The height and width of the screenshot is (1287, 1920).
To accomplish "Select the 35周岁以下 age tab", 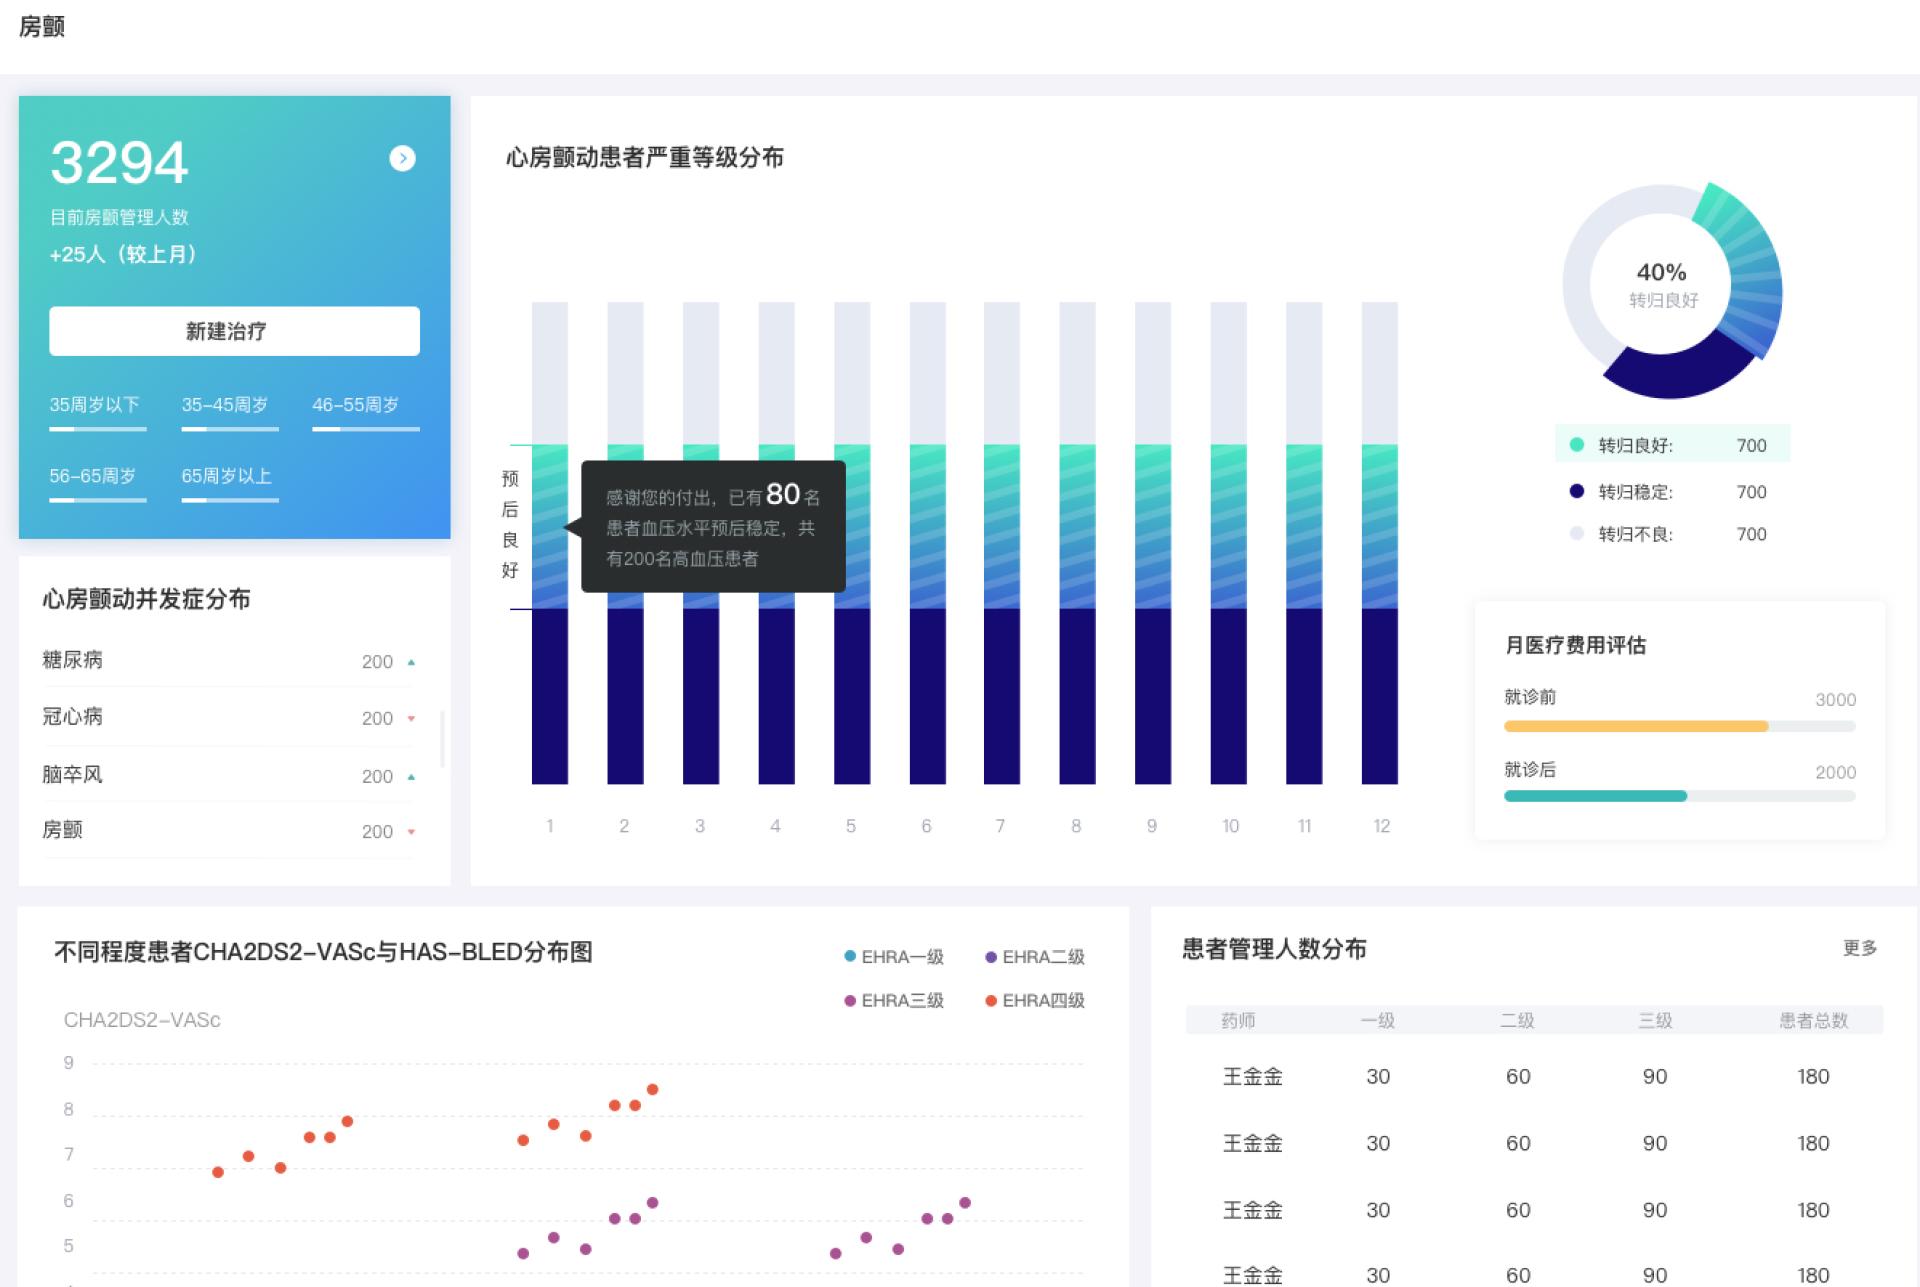I will tap(95, 405).
